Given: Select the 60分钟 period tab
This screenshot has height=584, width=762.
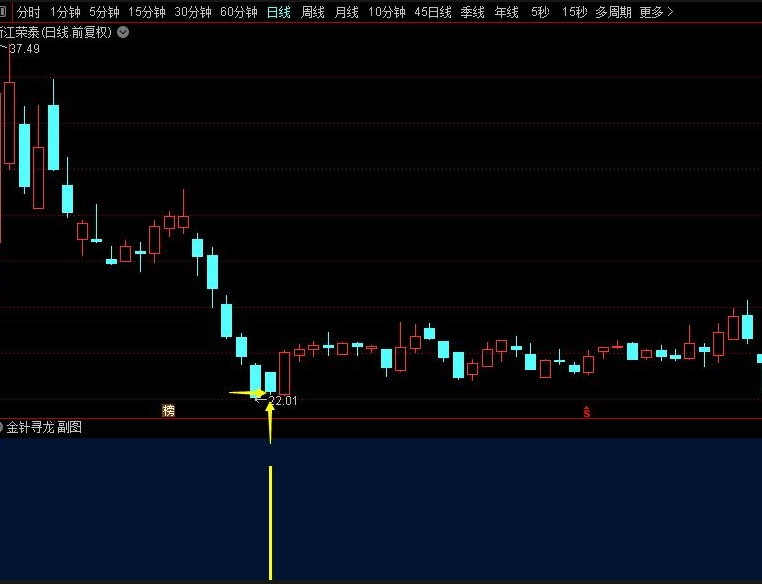Looking at the screenshot, I should click(239, 12).
